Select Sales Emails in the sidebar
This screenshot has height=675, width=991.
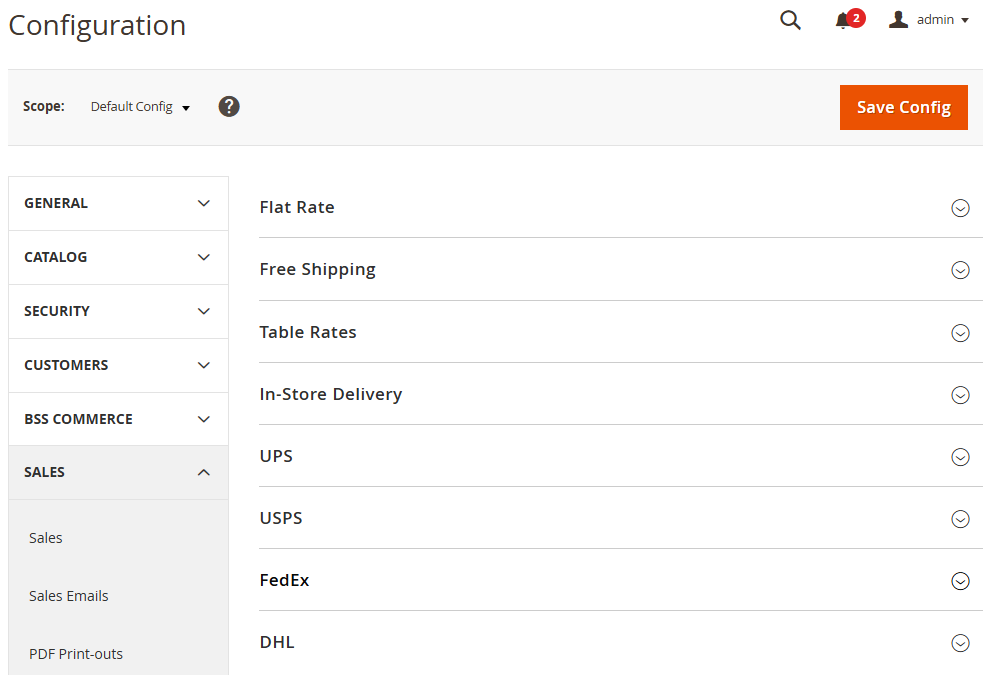click(x=69, y=596)
